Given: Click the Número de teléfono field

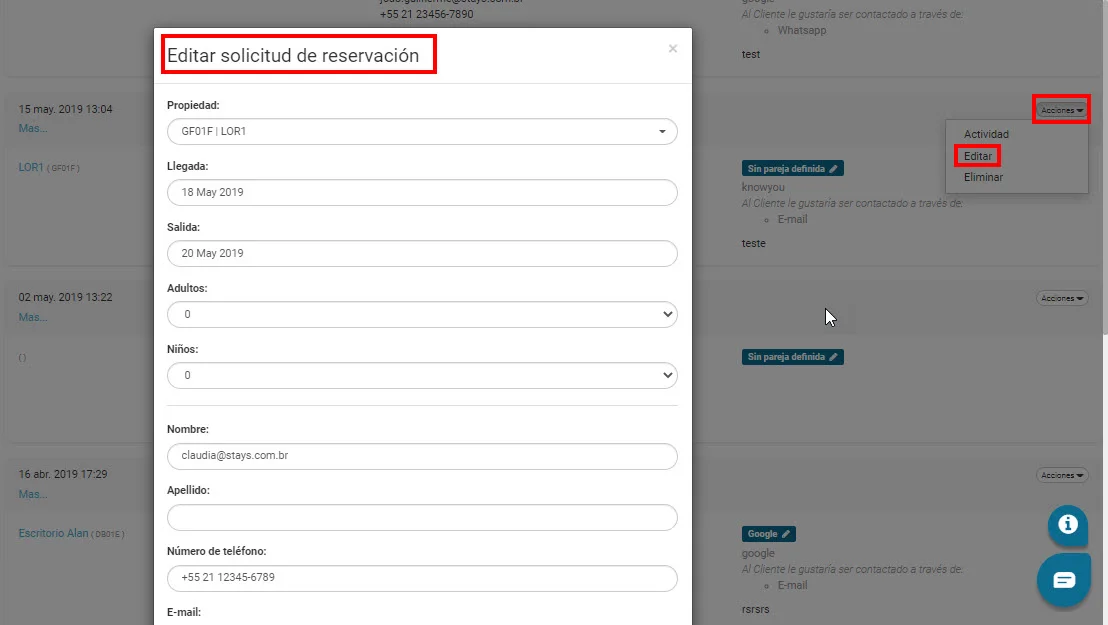Looking at the screenshot, I should point(422,578).
